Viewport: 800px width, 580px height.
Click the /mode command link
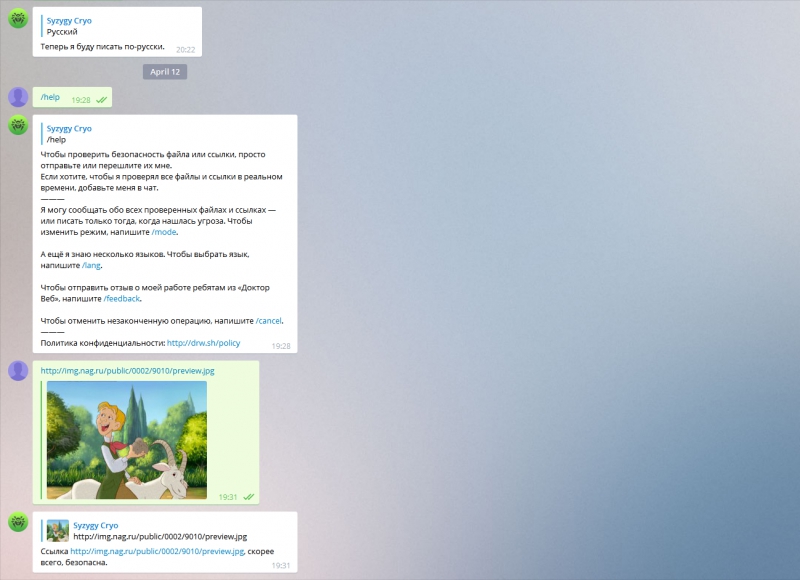(164, 232)
